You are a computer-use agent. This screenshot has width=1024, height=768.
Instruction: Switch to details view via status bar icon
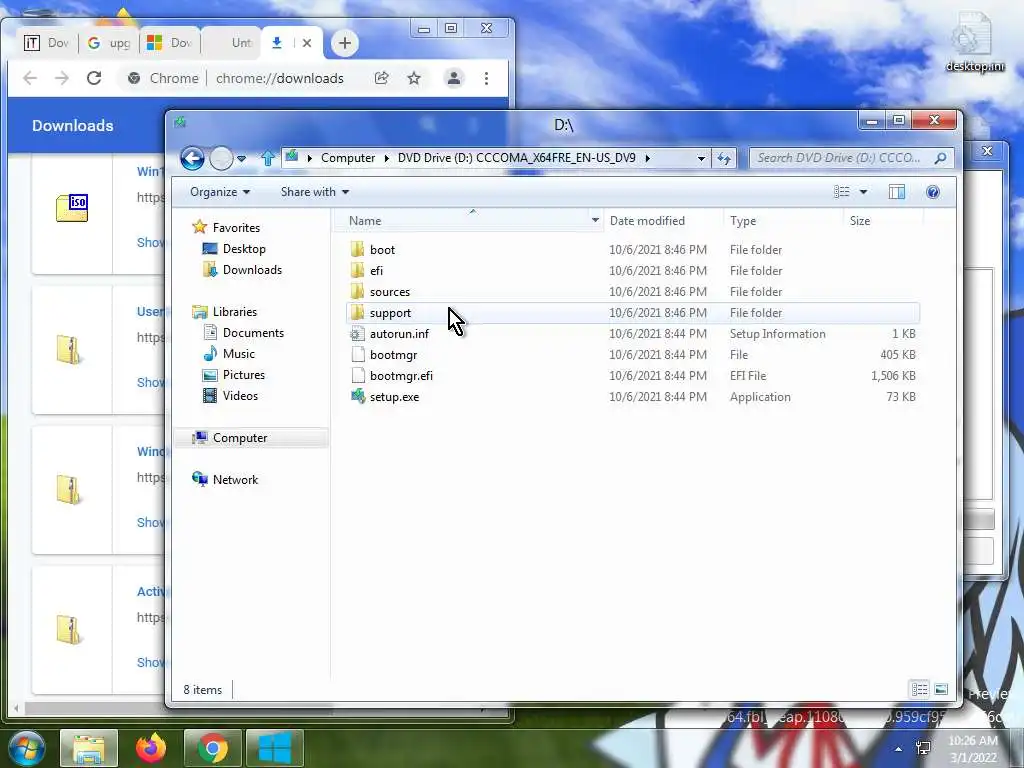pos(920,689)
